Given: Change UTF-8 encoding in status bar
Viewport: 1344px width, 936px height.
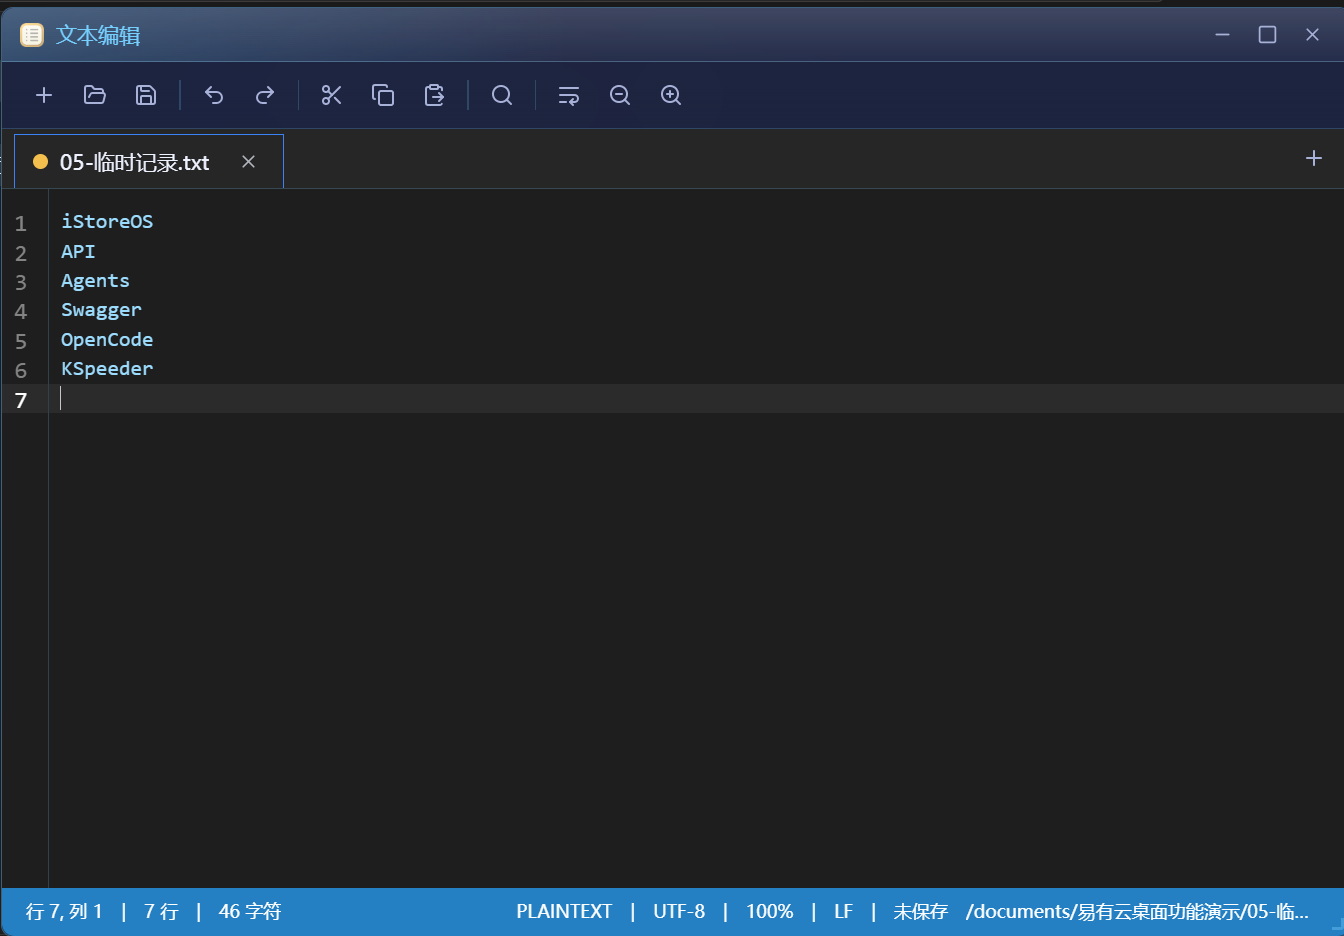Looking at the screenshot, I should pyautogui.click(x=679, y=911).
